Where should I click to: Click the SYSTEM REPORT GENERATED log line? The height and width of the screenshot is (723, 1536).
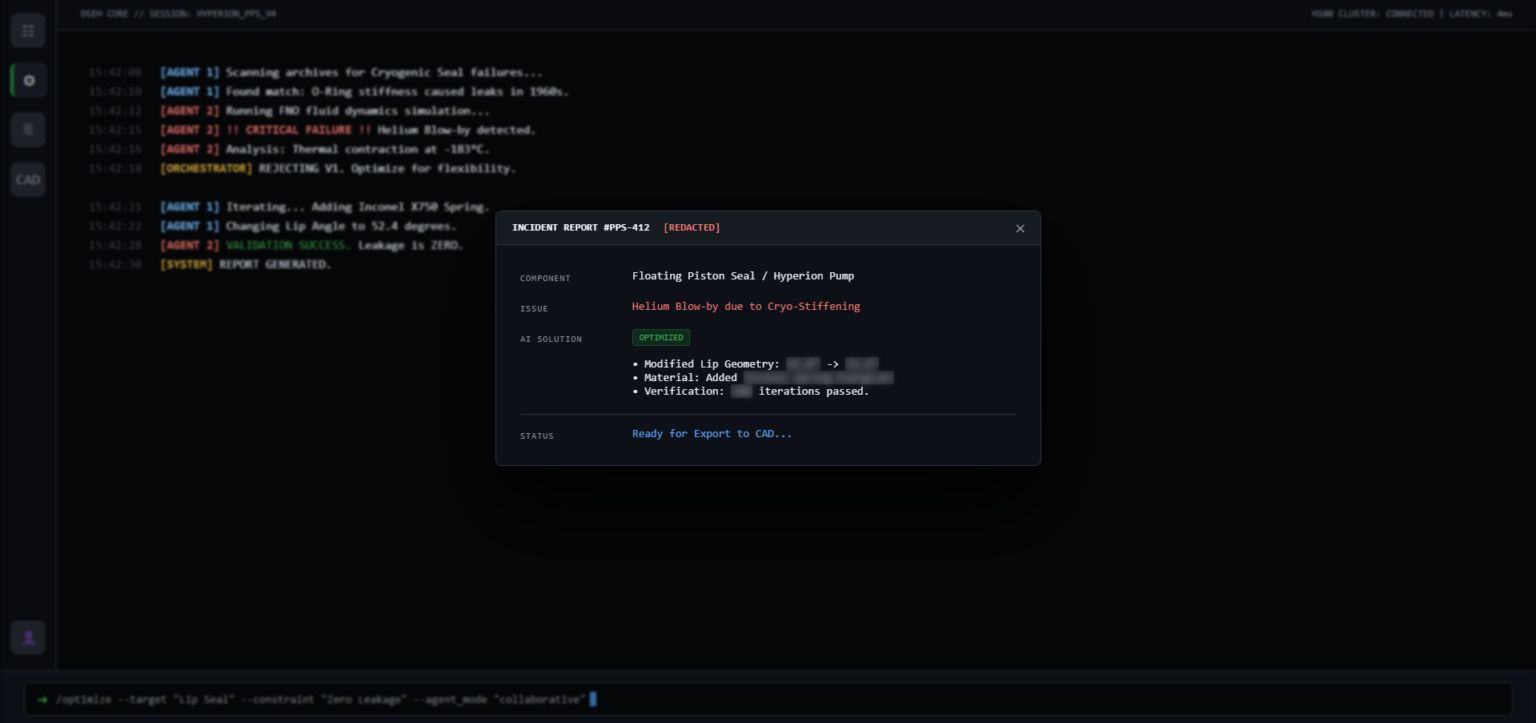(x=209, y=265)
